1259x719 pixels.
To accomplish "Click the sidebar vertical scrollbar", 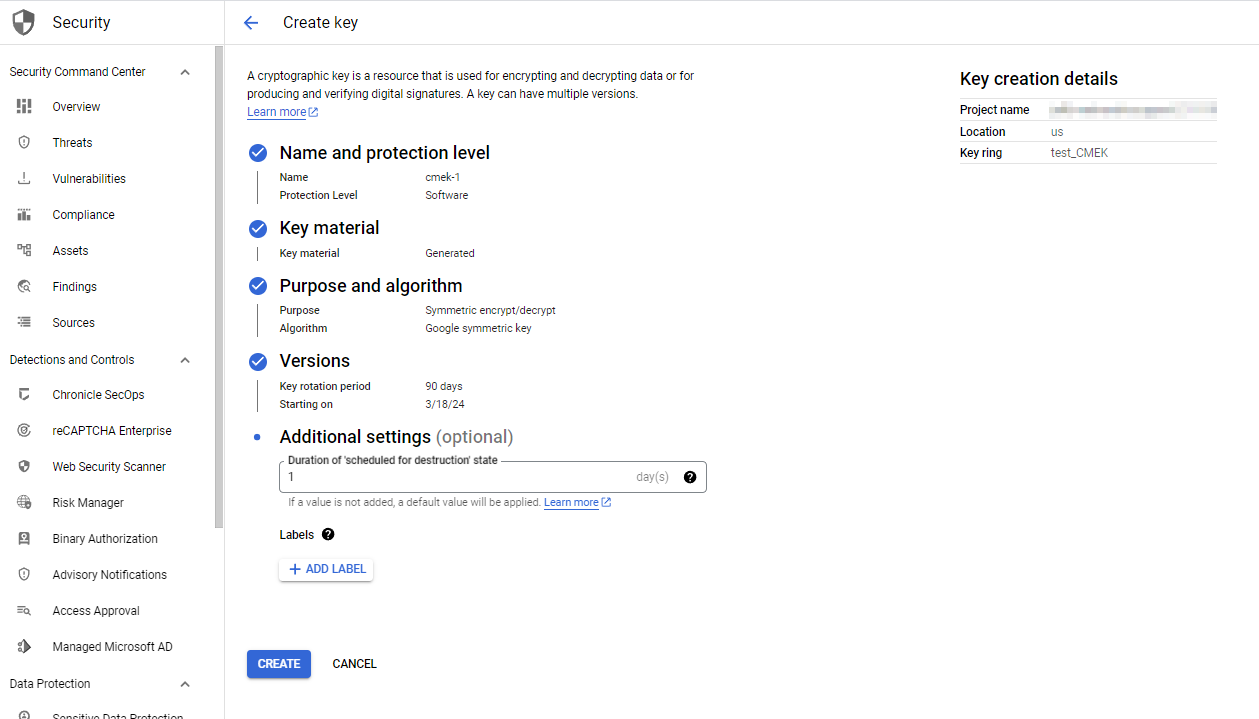I will [x=219, y=286].
